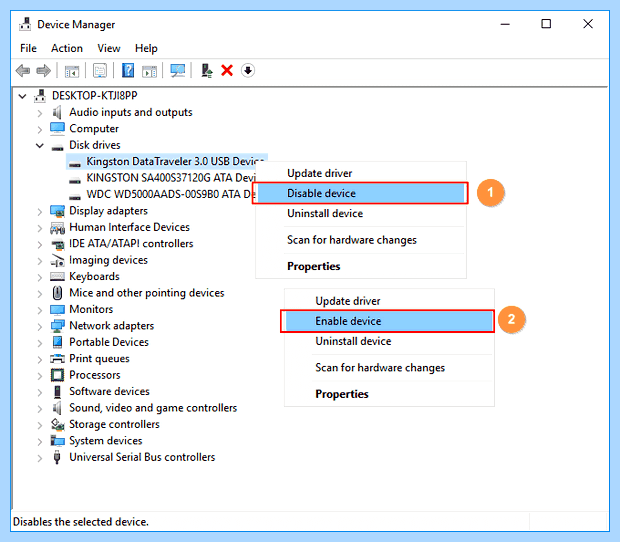Click the Audio inputs and outputs speaker icon
Image resolution: width=620 pixels, height=542 pixels.
[57, 112]
